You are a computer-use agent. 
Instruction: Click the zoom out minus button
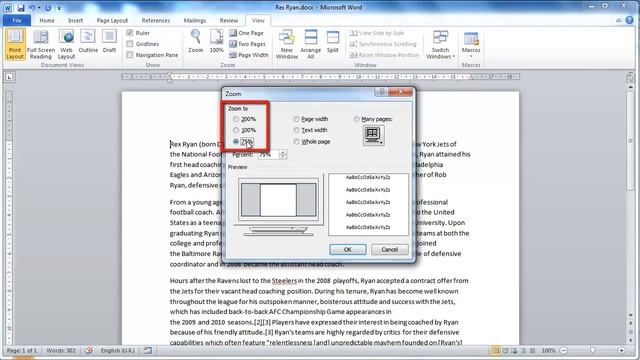pos(564,351)
